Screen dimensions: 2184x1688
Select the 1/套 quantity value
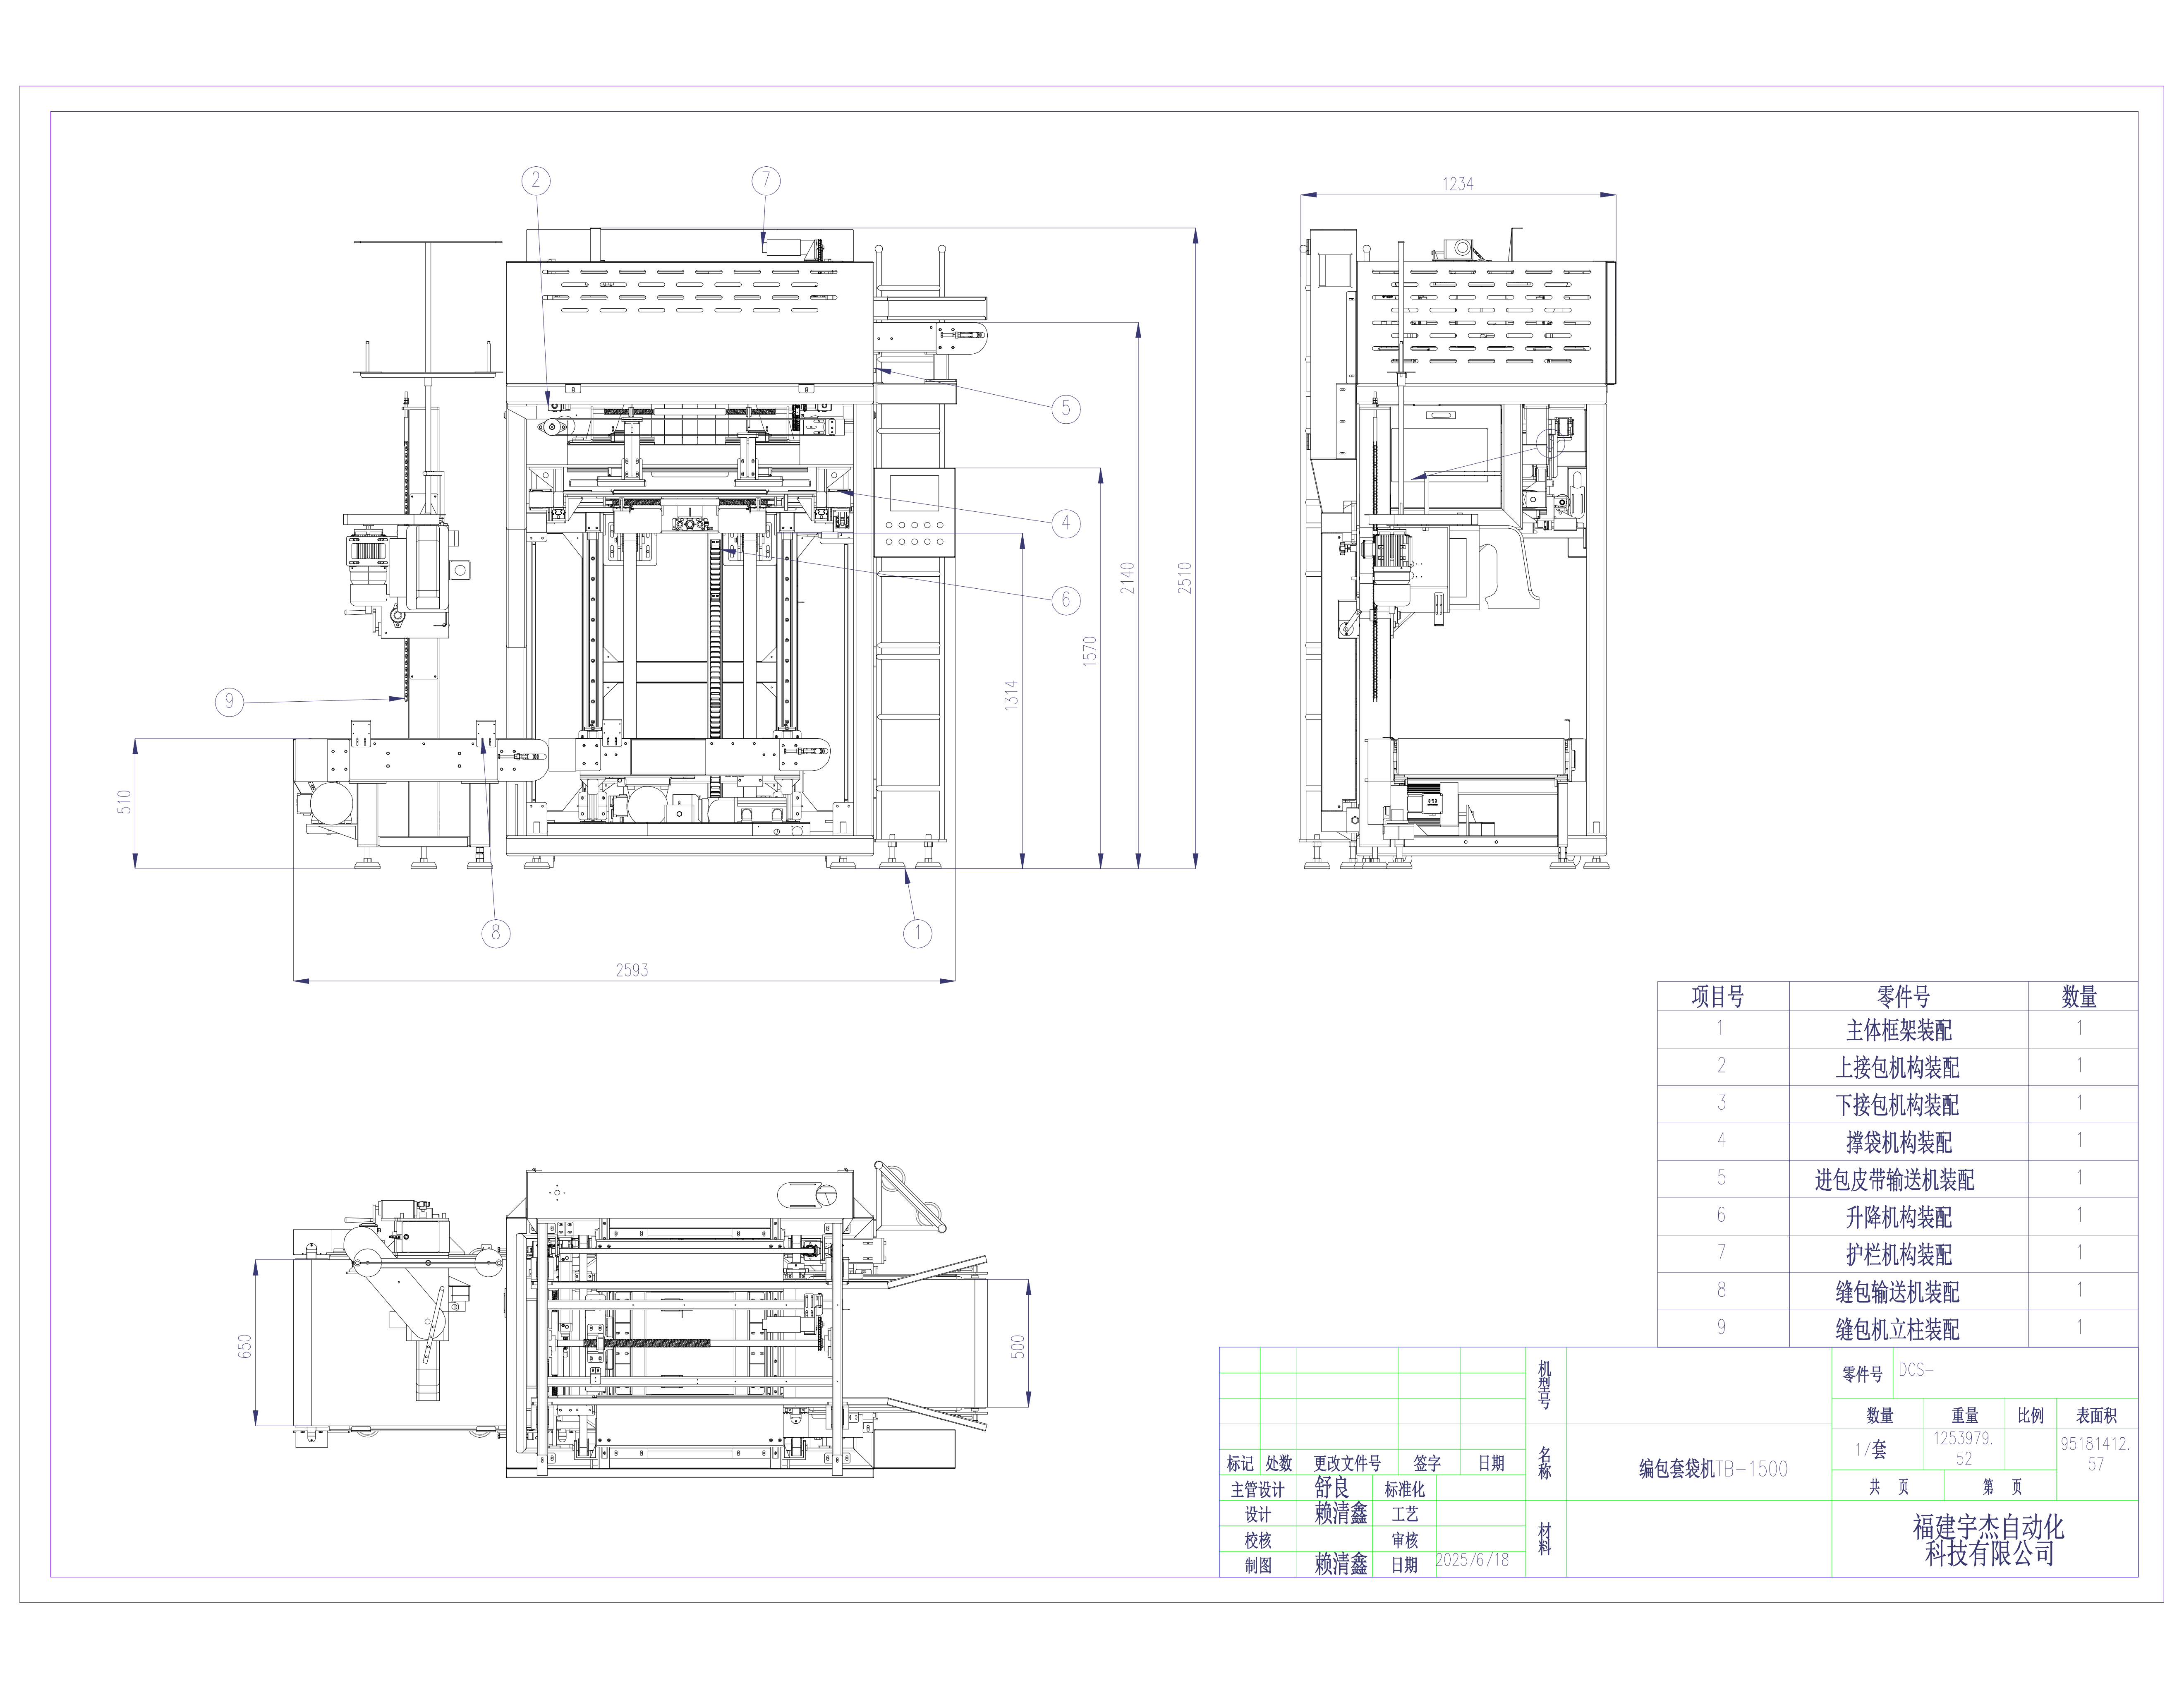[1871, 1449]
